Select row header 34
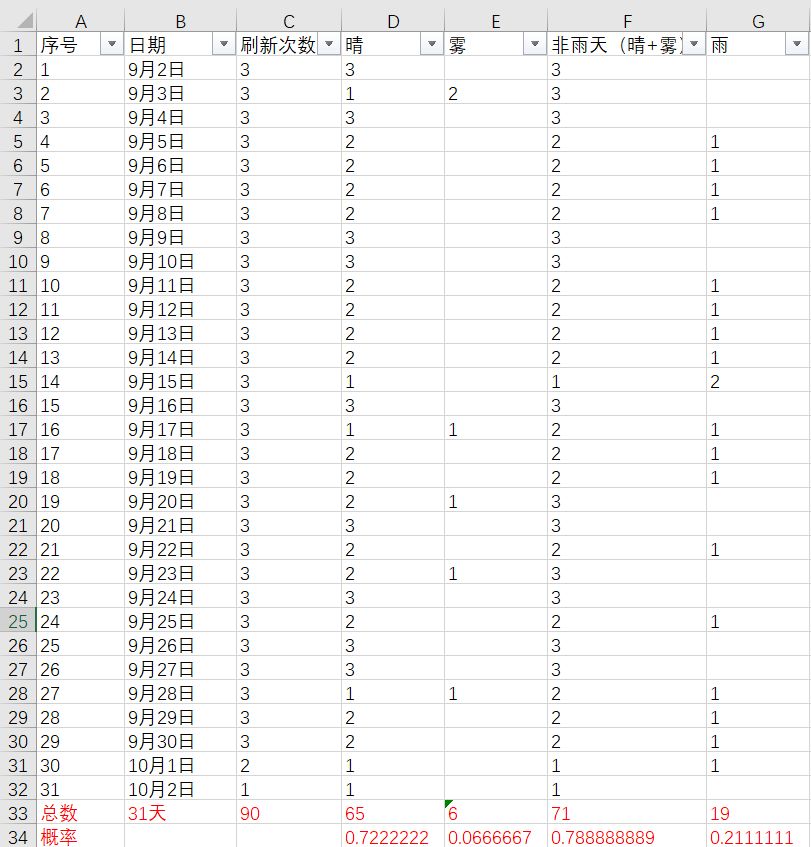The height and width of the screenshot is (847, 811). click(18, 837)
